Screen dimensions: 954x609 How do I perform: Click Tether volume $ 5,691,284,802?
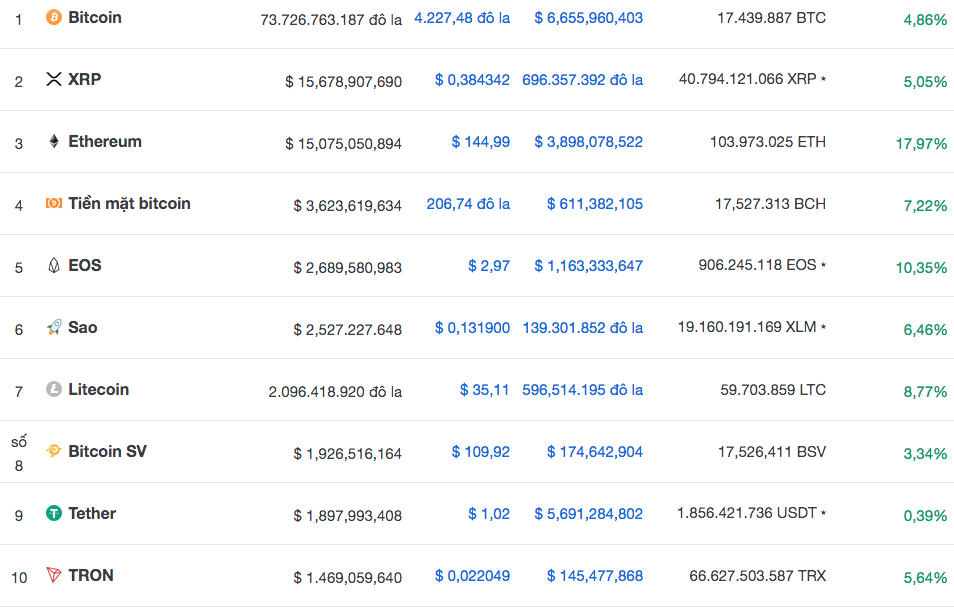[588, 514]
